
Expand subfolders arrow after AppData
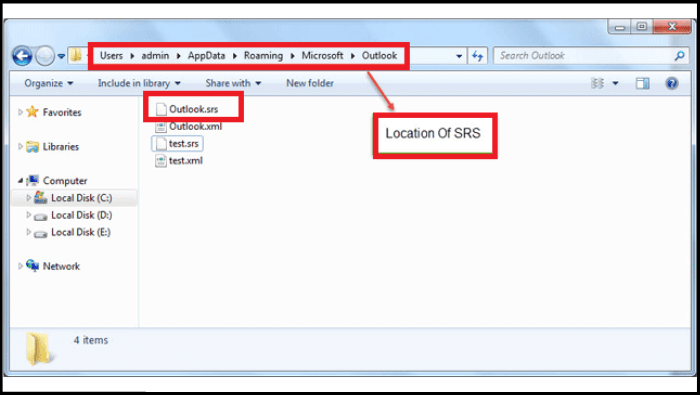[235, 56]
